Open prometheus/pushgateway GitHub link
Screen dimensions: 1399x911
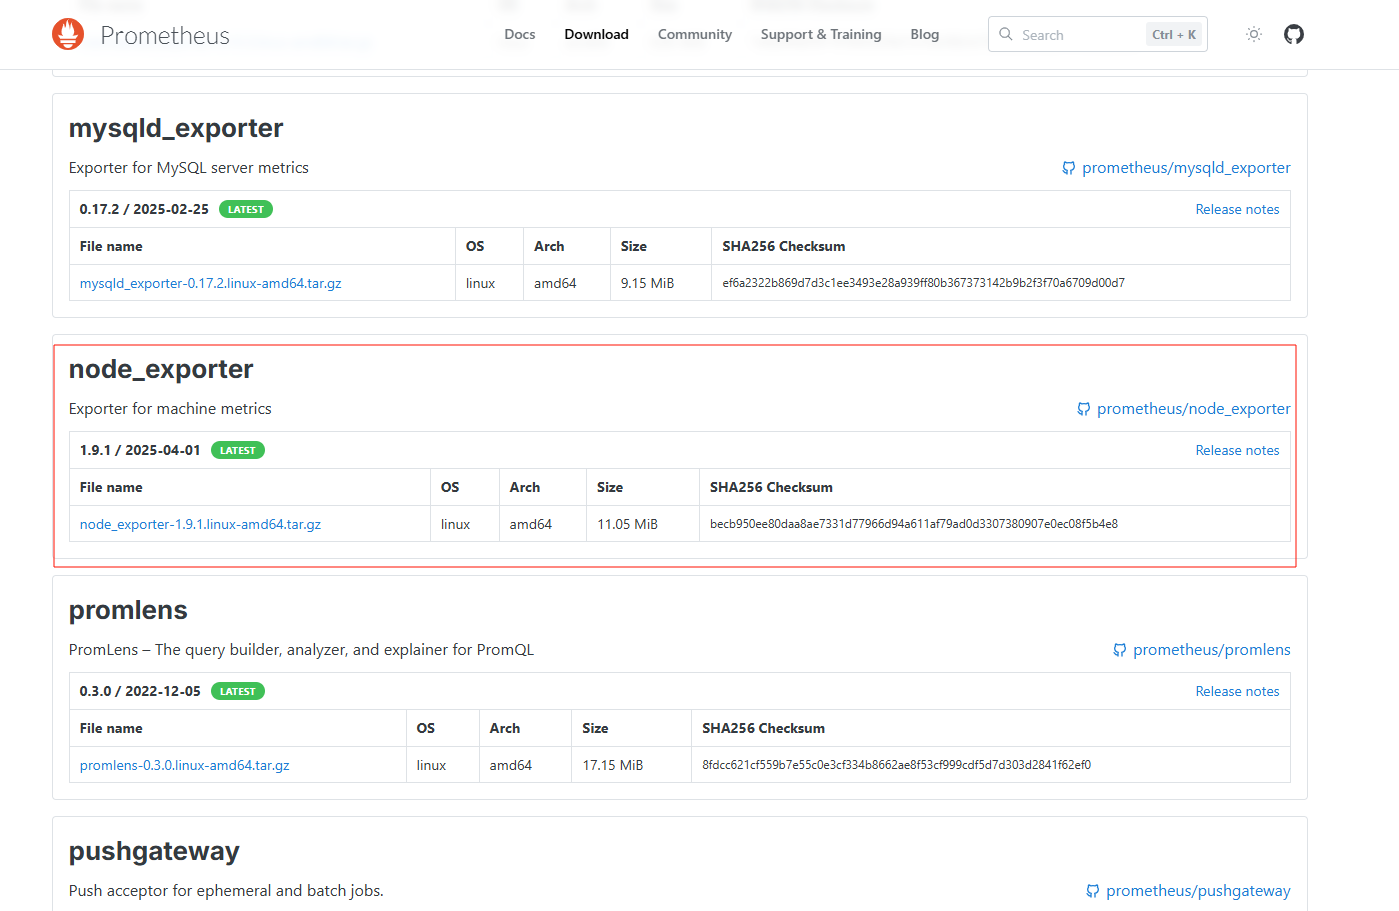[x=1198, y=891]
